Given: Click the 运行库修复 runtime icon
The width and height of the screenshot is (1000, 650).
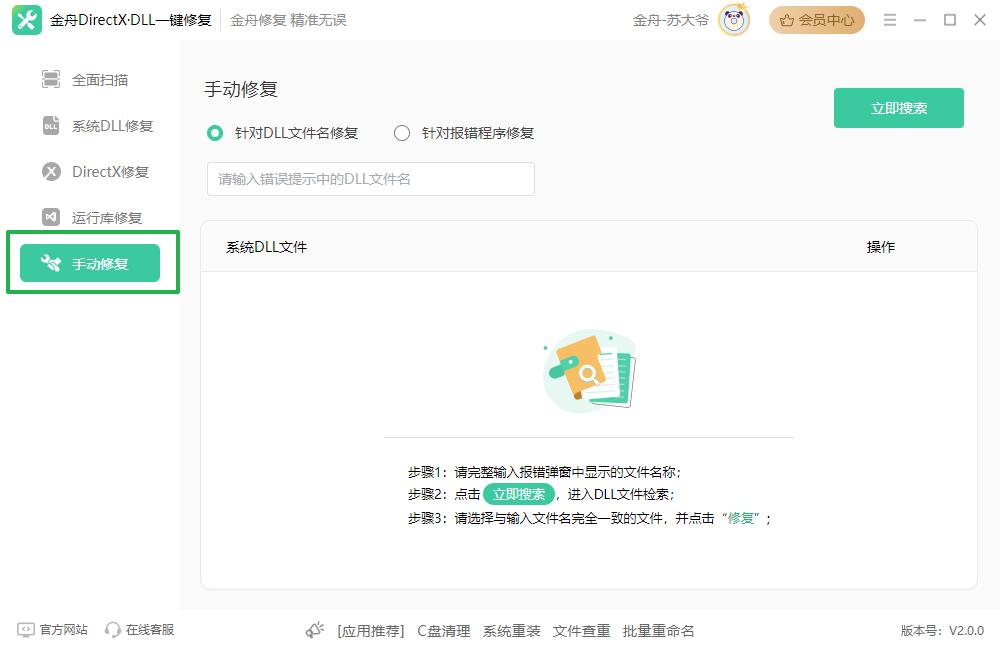Looking at the screenshot, I should (x=51, y=217).
